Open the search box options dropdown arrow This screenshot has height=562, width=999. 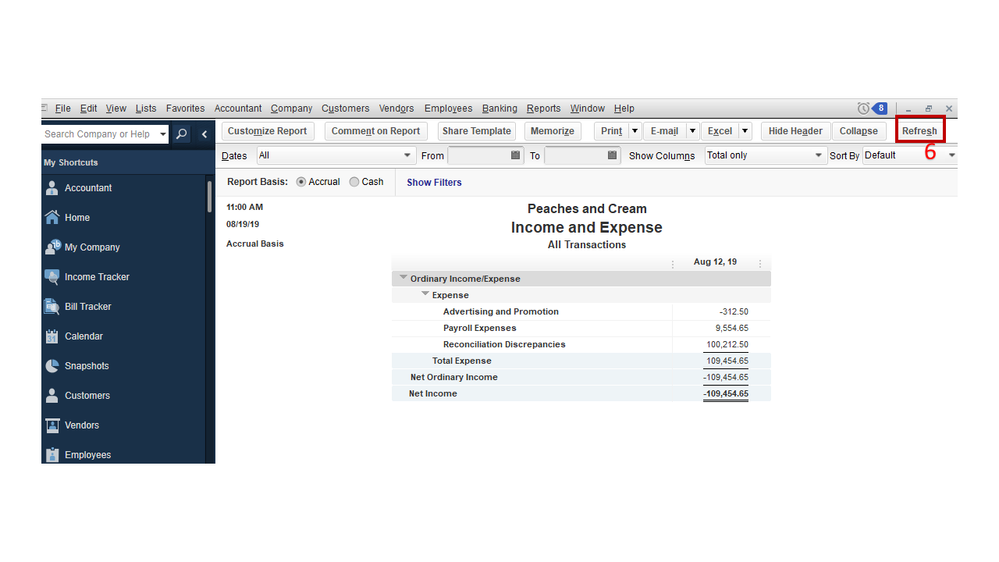click(163, 134)
